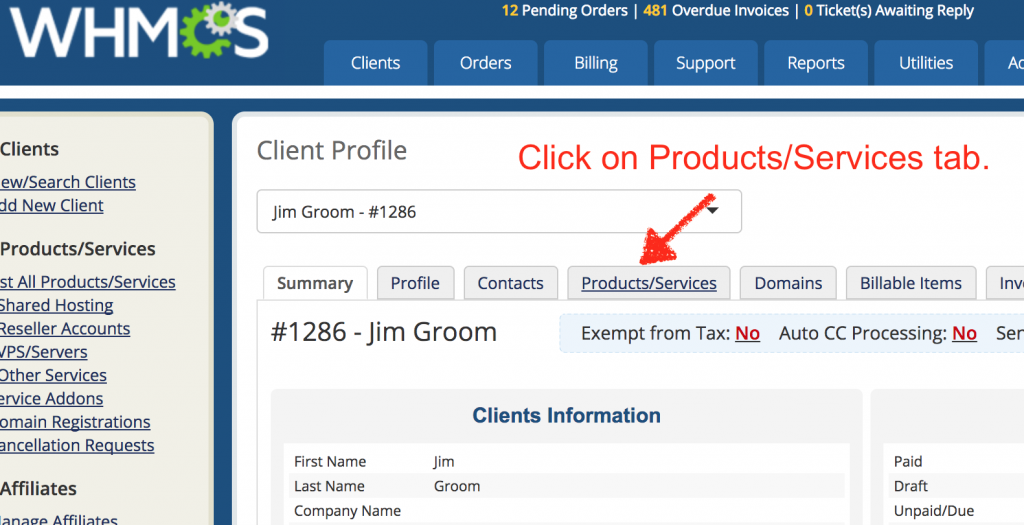
Task: Open View/Search Clients sidebar link
Action: pos(67,182)
